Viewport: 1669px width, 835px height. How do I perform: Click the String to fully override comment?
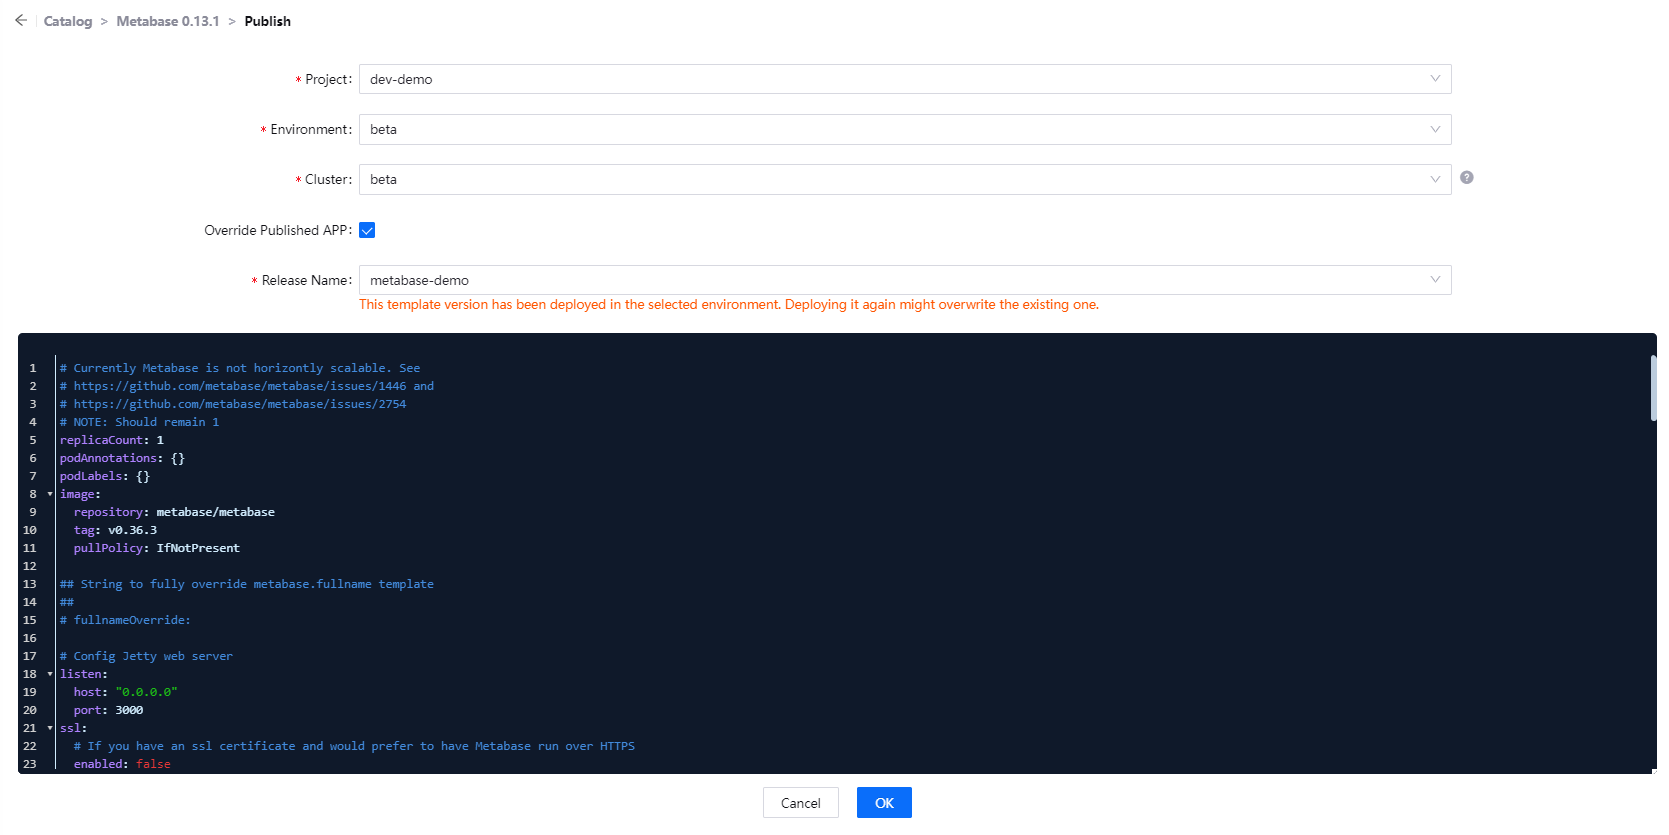point(247,584)
